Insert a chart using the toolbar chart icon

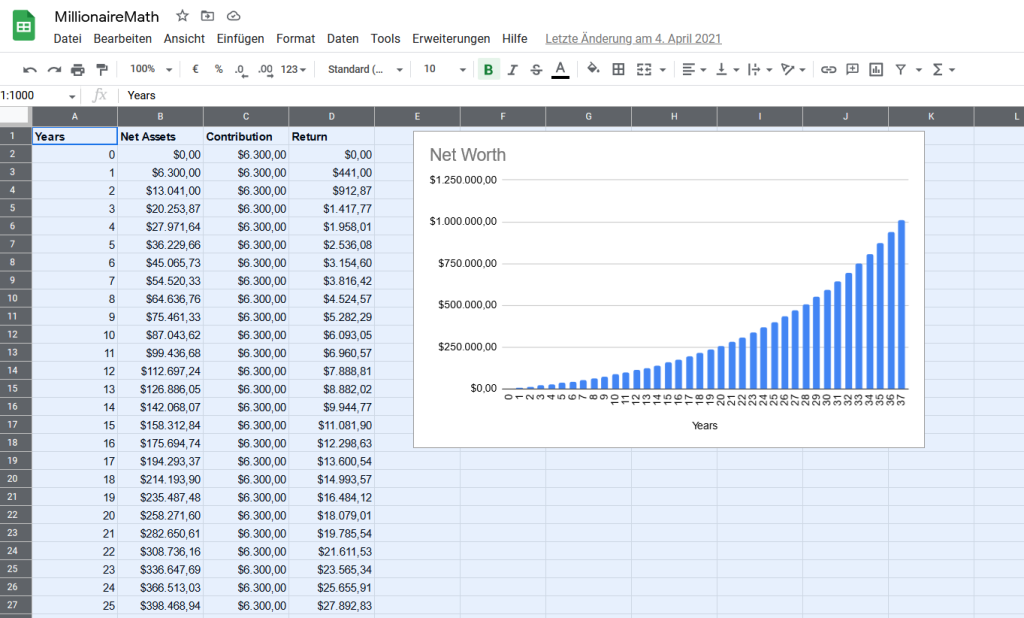tap(876, 69)
